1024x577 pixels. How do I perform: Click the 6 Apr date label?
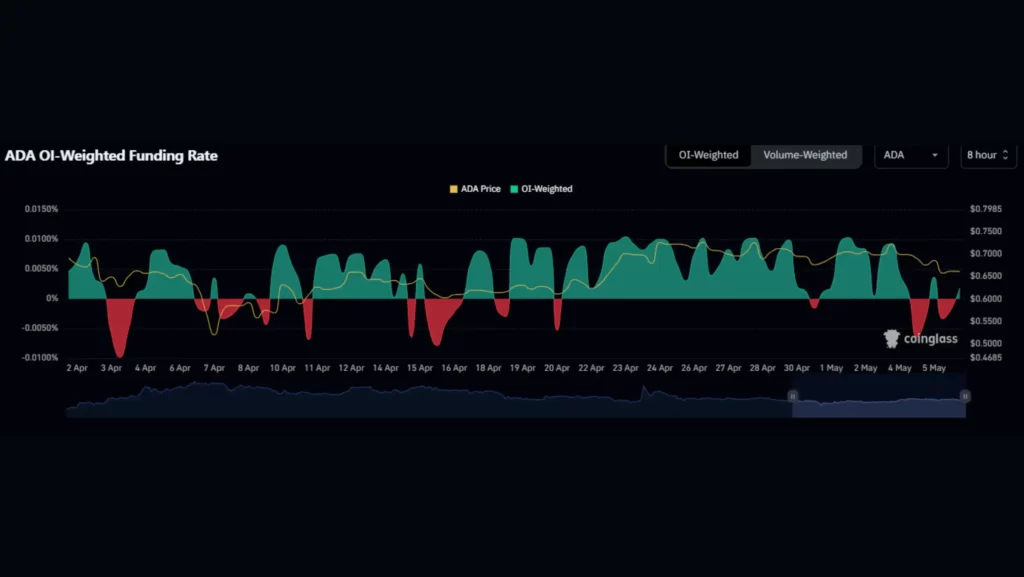[180, 368]
